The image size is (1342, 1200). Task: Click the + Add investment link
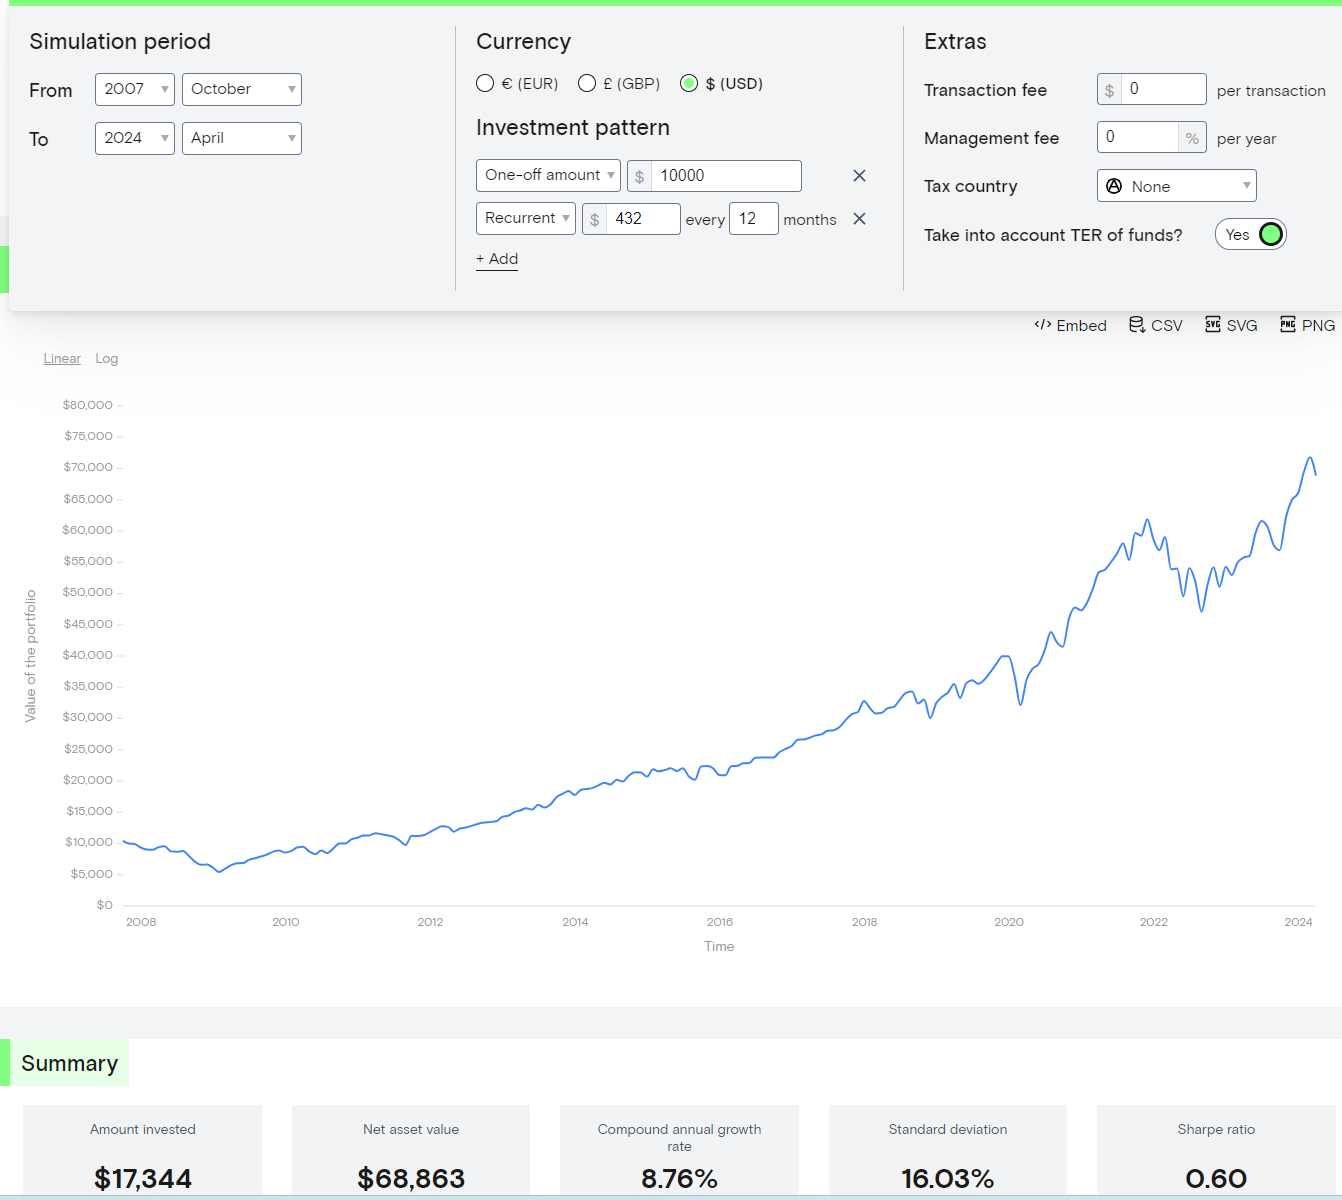pyautogui.click(x=497, y=259)
